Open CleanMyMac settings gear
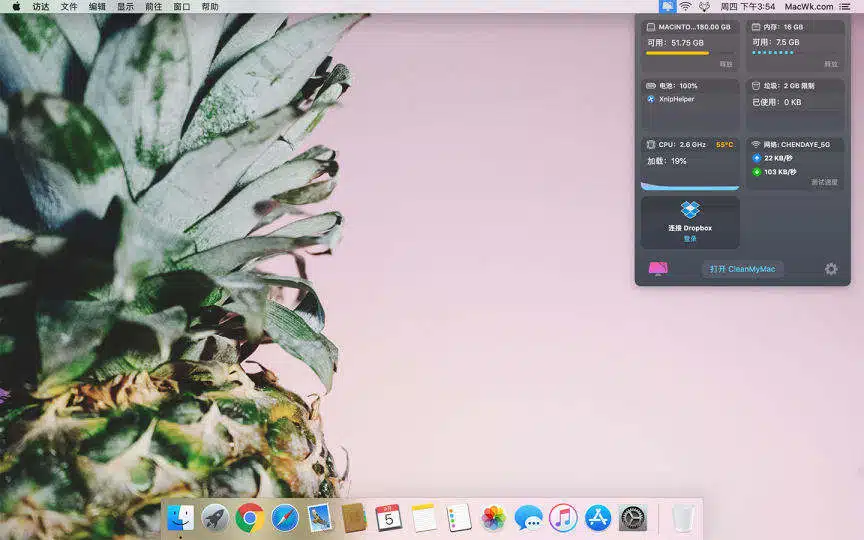Screen dimensions: 864x540 click(x=831, y=269)
